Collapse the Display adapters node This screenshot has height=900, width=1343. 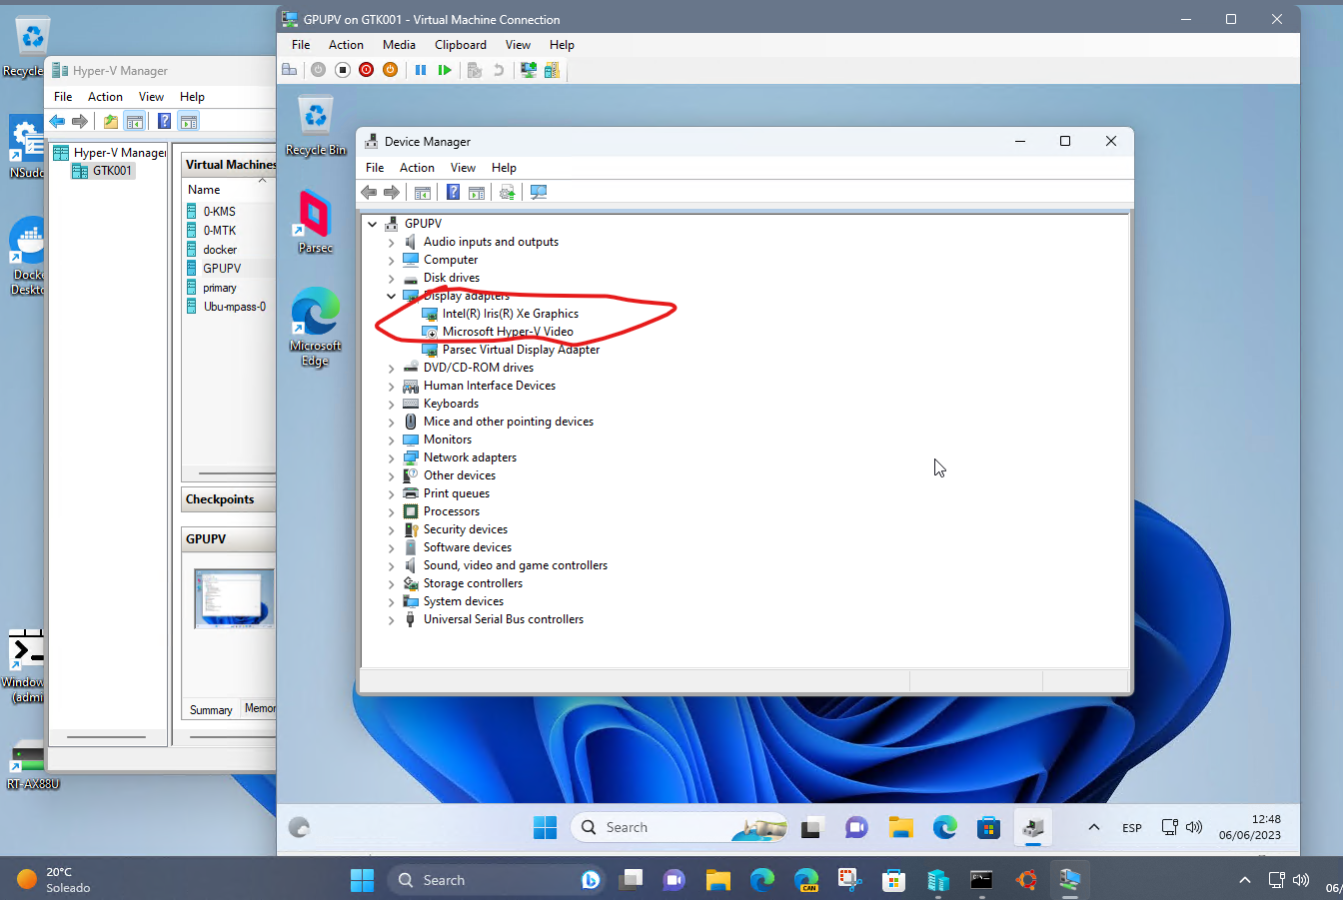pos(391,296)
